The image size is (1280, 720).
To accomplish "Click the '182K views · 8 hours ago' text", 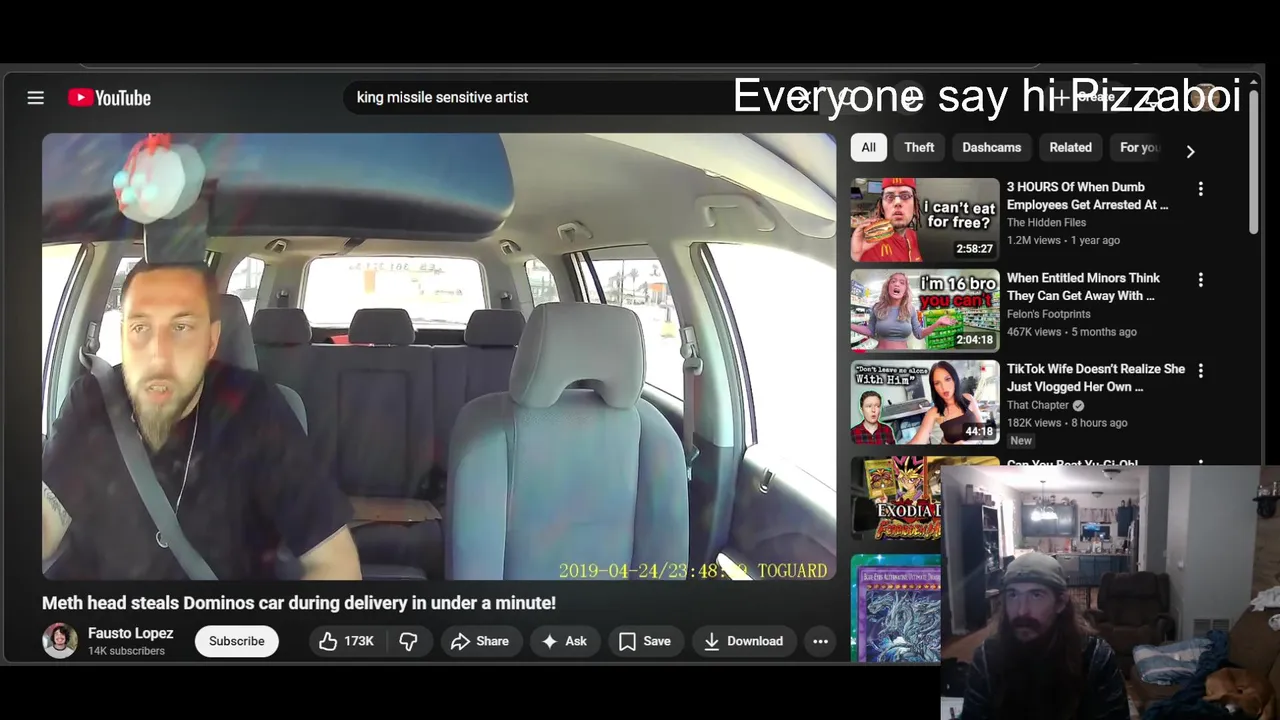I will click(x=1067, y=422).
